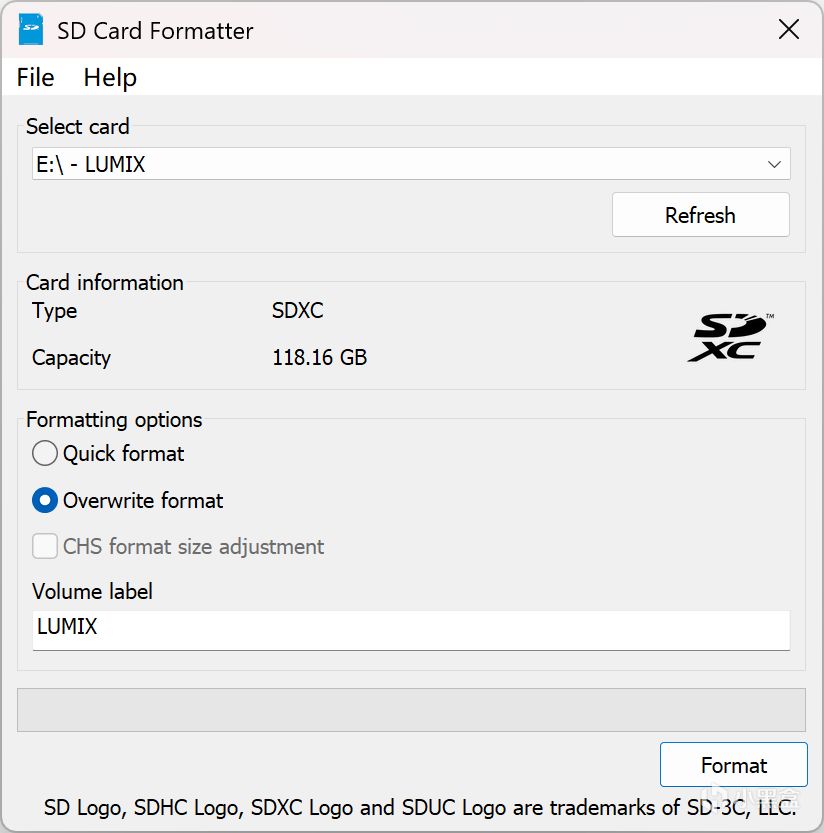Click the SD Card Formatter title text
824x833 pixels.
(x=155, y=31)
